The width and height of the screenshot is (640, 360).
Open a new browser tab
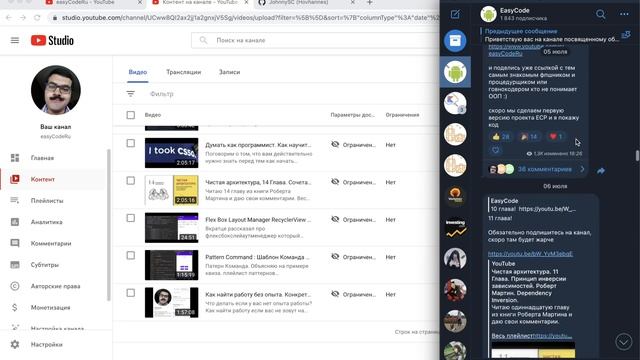click(x=369, y=2)
